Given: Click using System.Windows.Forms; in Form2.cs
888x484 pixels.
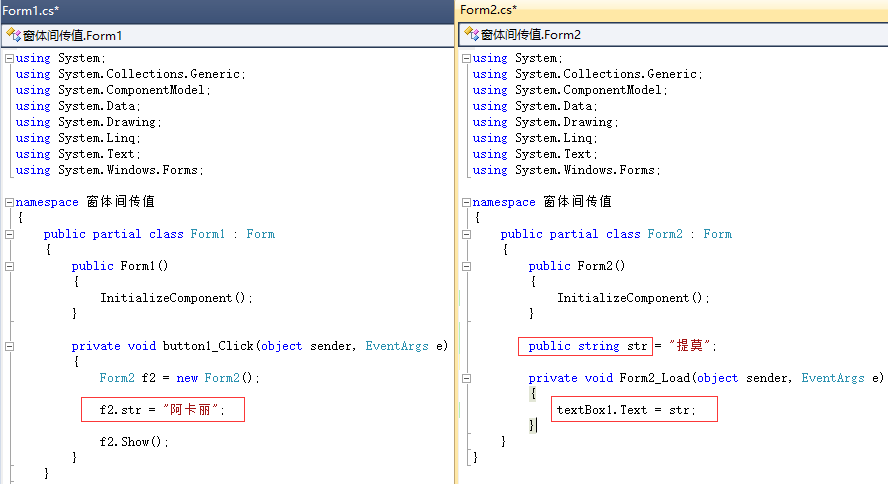Looking at the screenshot, I should click(566, 170).
